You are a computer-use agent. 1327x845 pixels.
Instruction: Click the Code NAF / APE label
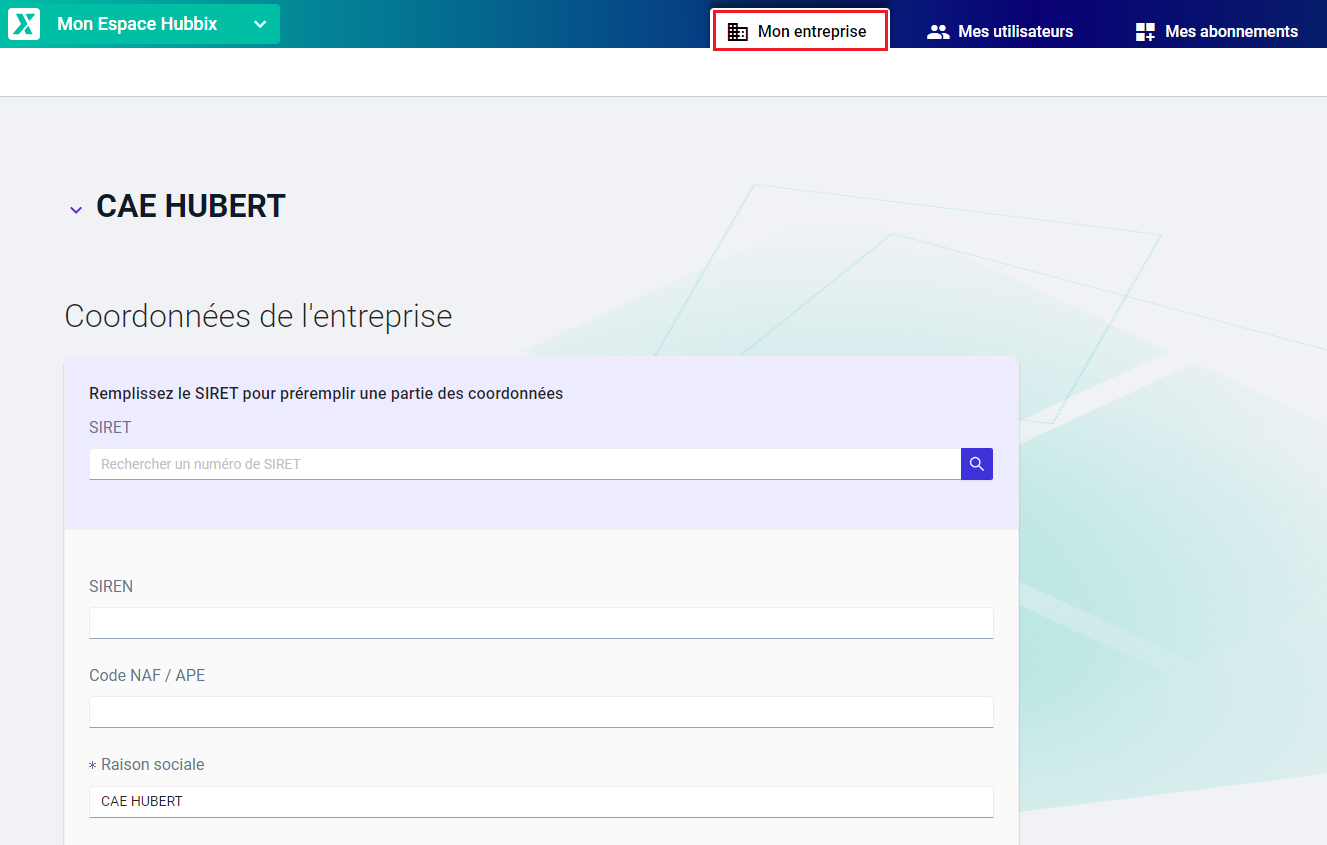[147, 675]
